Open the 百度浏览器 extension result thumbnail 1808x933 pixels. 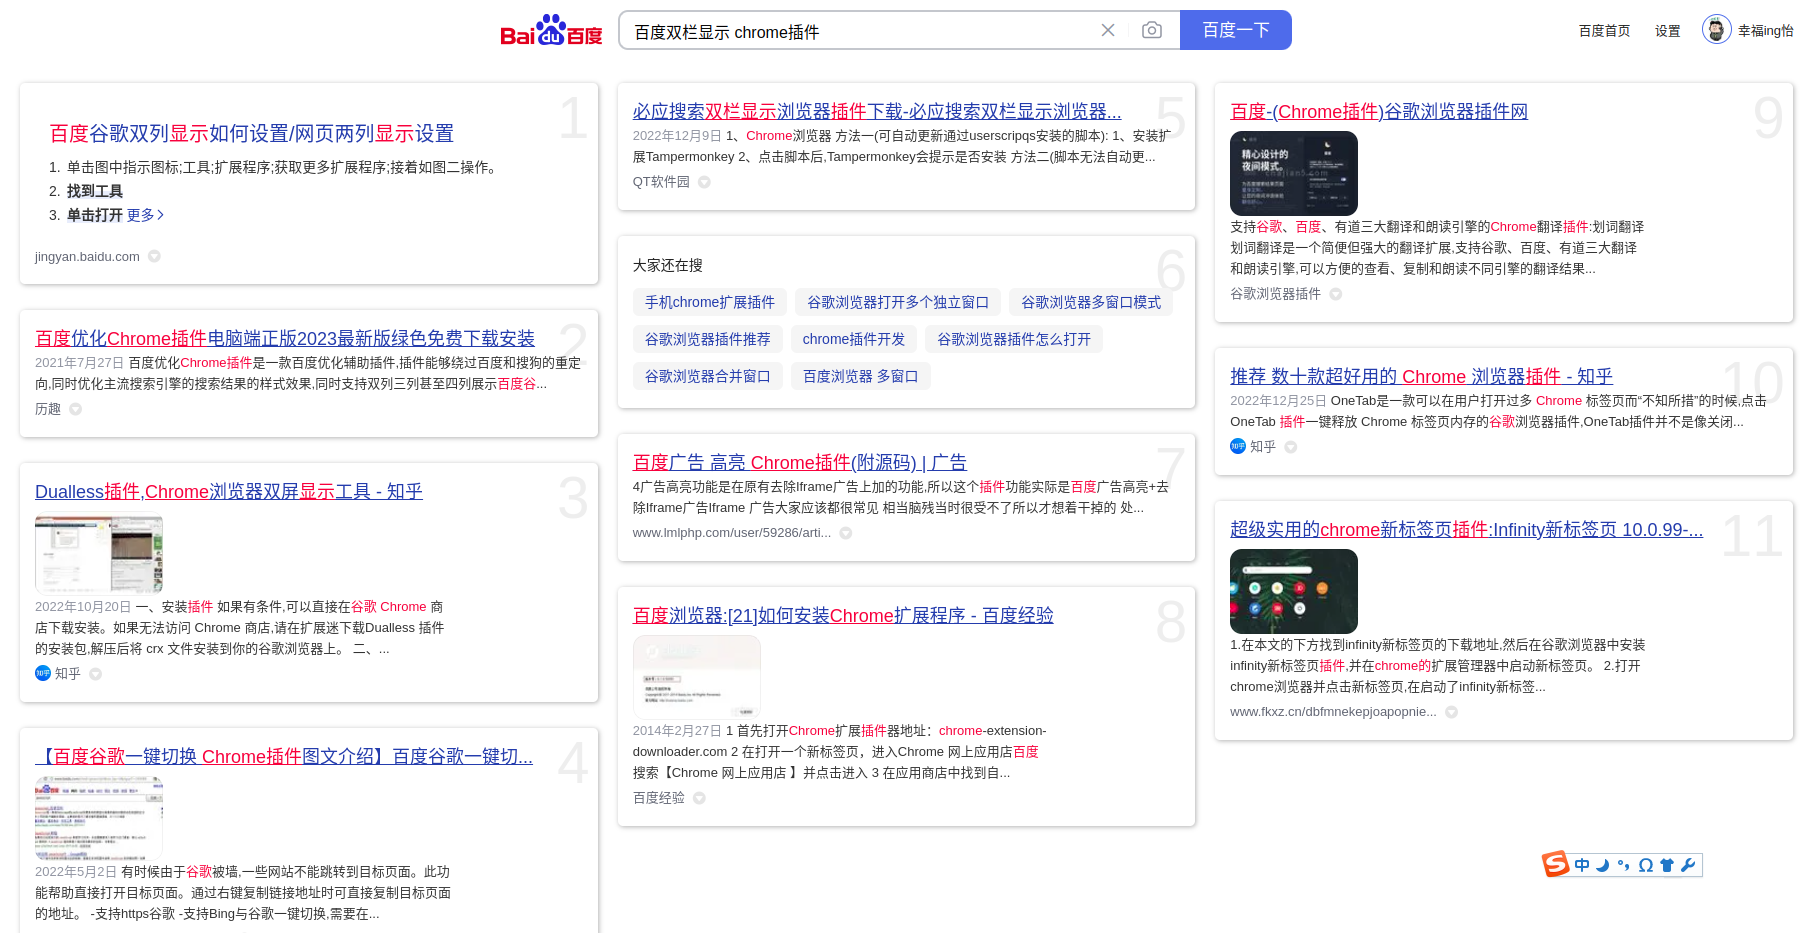pos(697,676)
